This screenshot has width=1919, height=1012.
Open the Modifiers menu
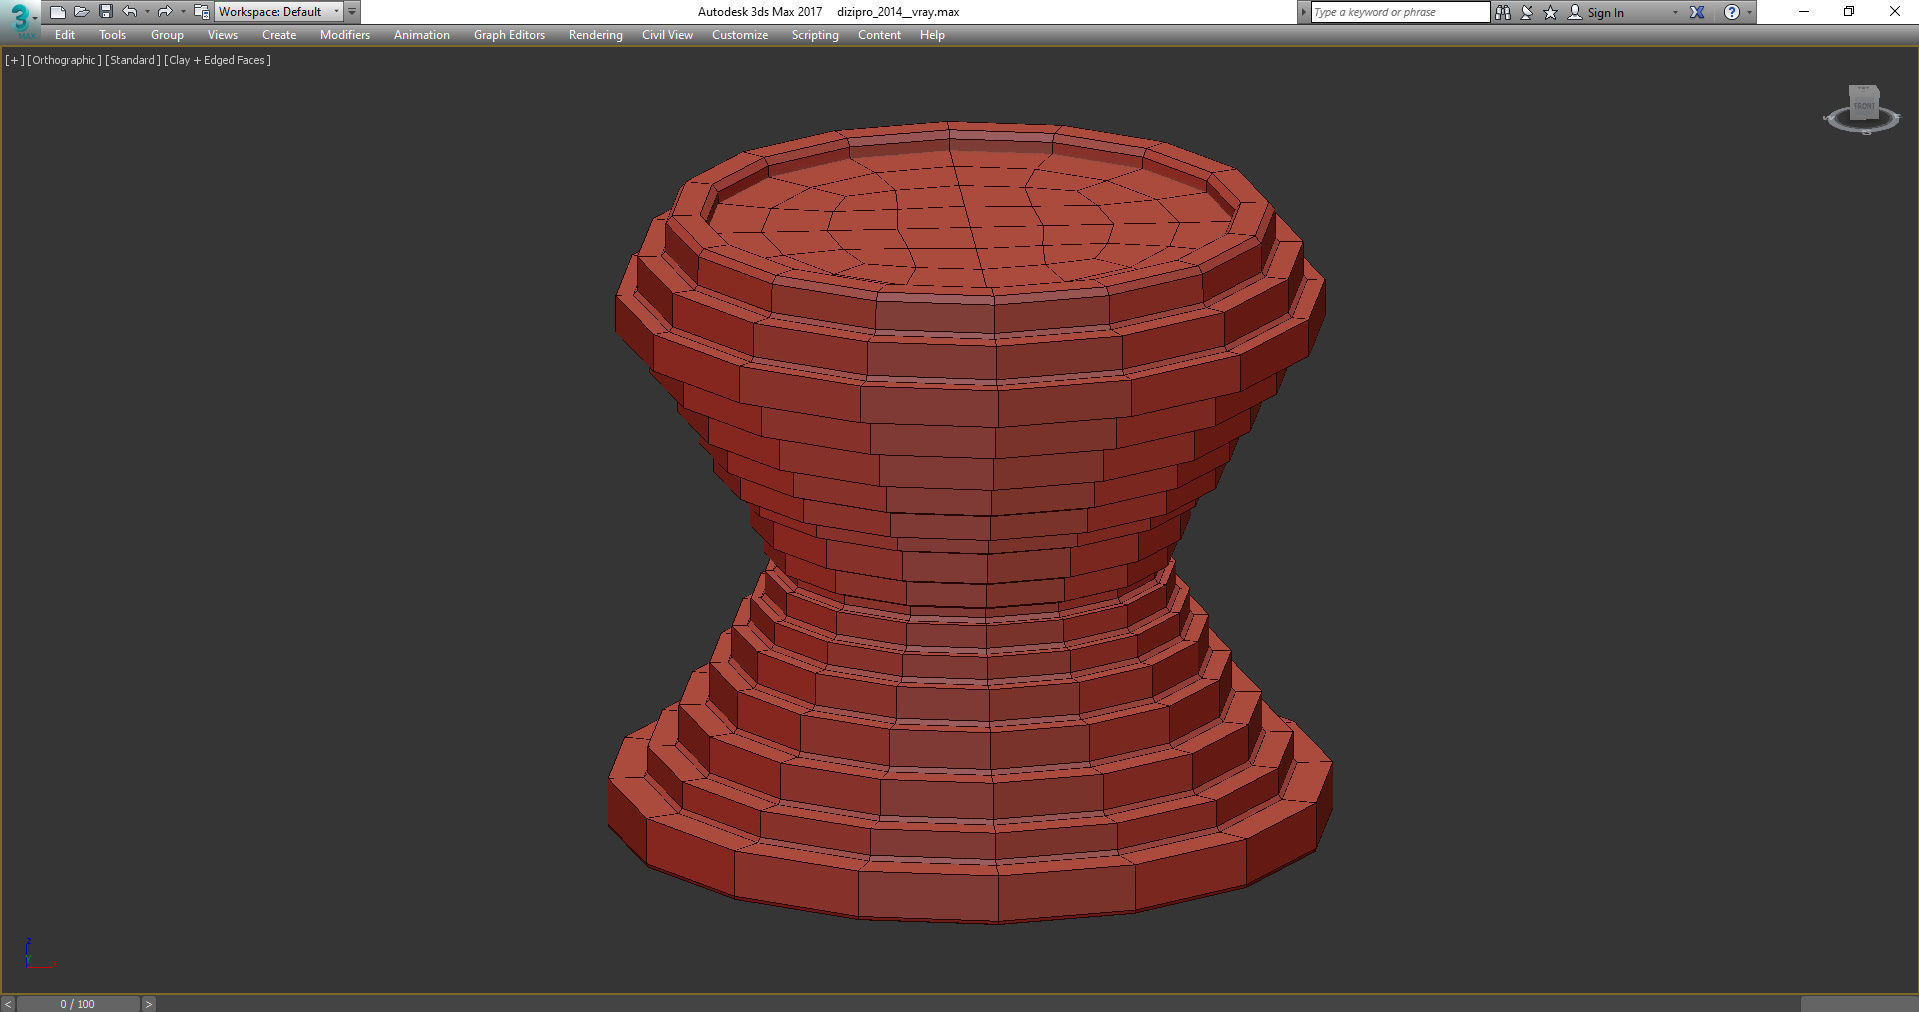coord(345,35)
